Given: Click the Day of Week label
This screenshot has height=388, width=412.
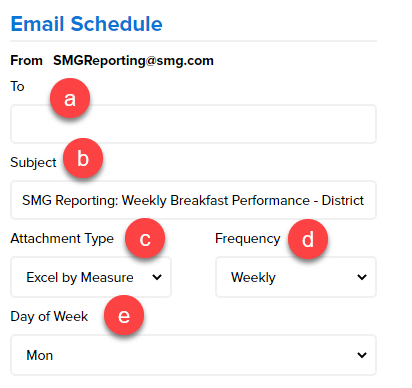Looking at the screenshot, I should pos(49,316).
